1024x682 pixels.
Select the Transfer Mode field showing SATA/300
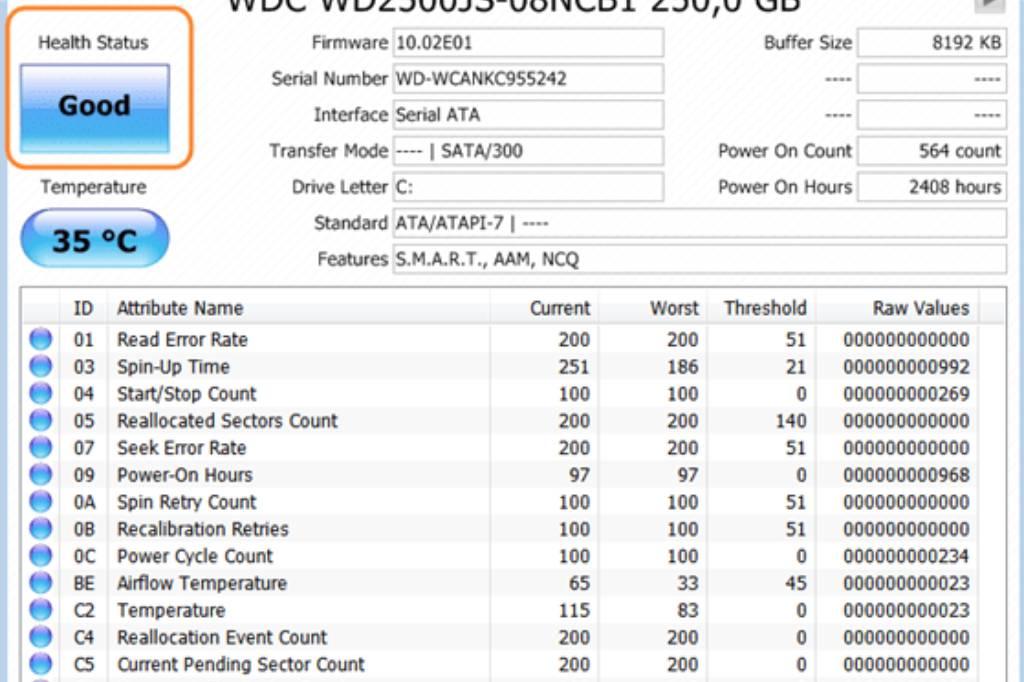point(527,151)
